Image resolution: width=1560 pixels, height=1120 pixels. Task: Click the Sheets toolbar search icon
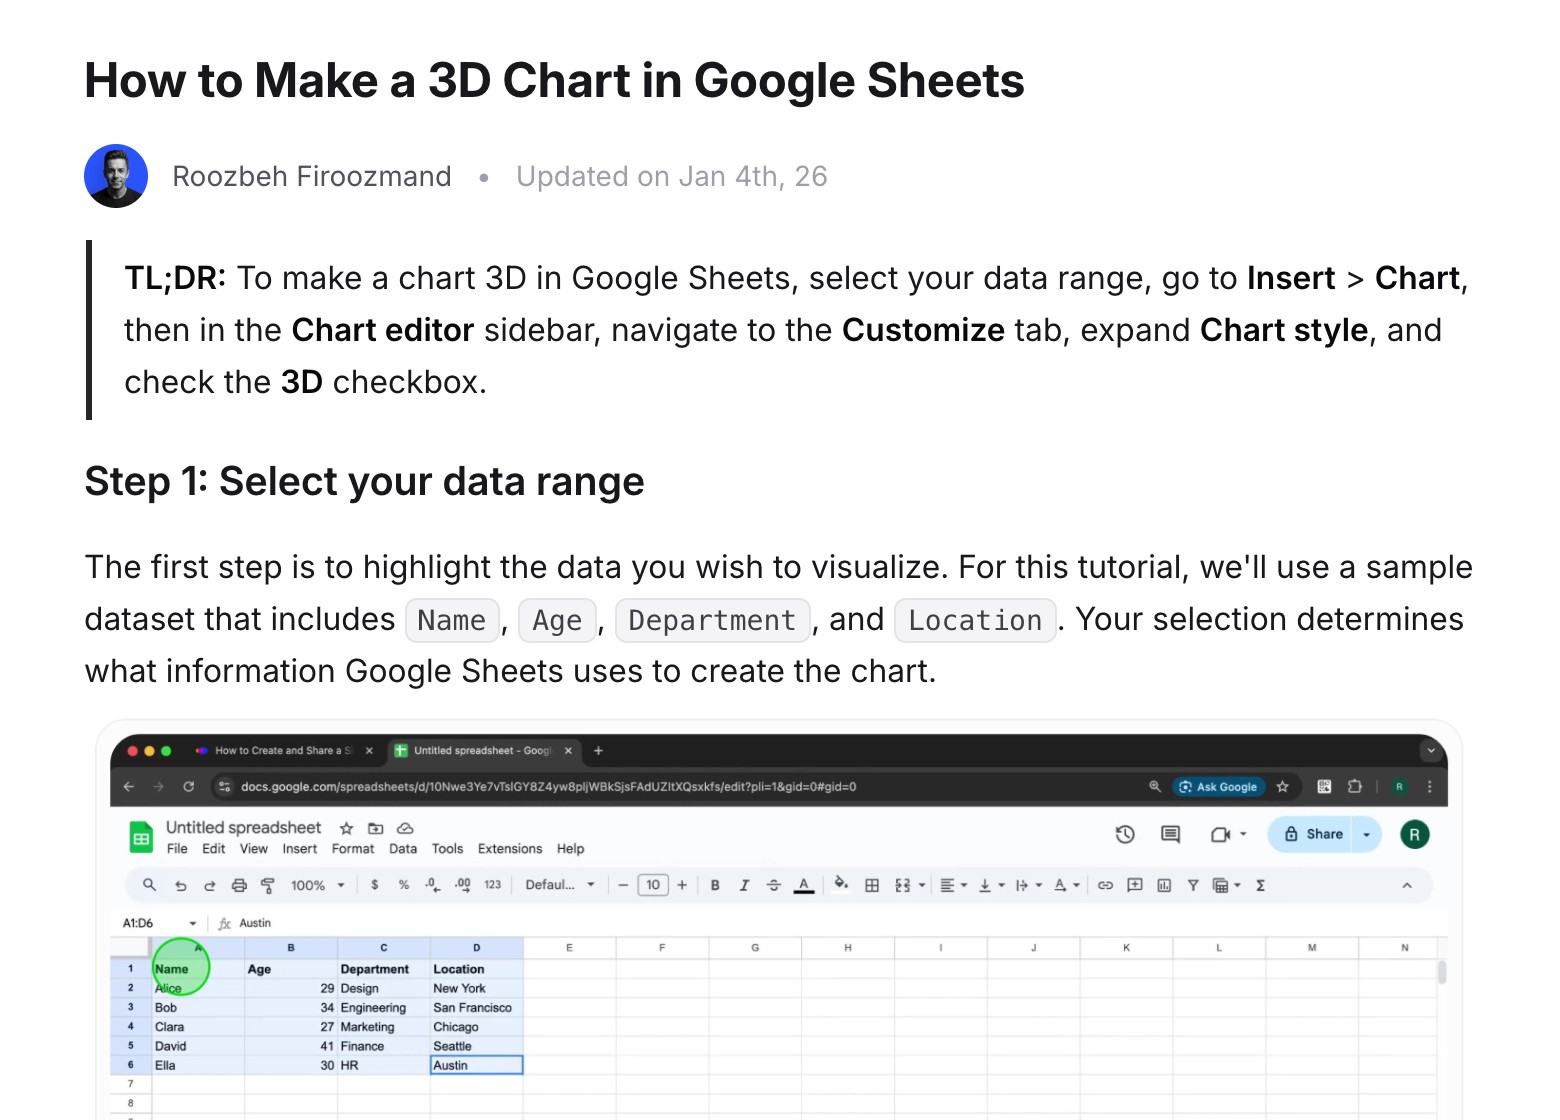click(x=149, y=885)
